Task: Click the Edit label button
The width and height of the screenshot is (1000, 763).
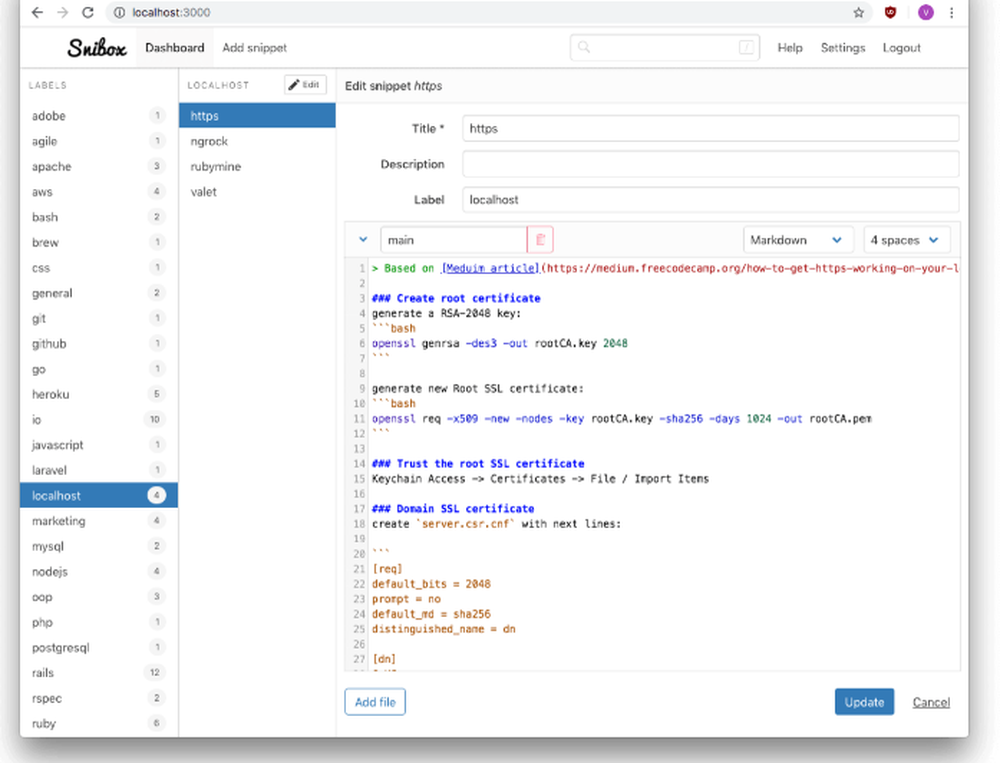Action: (305, 85)
